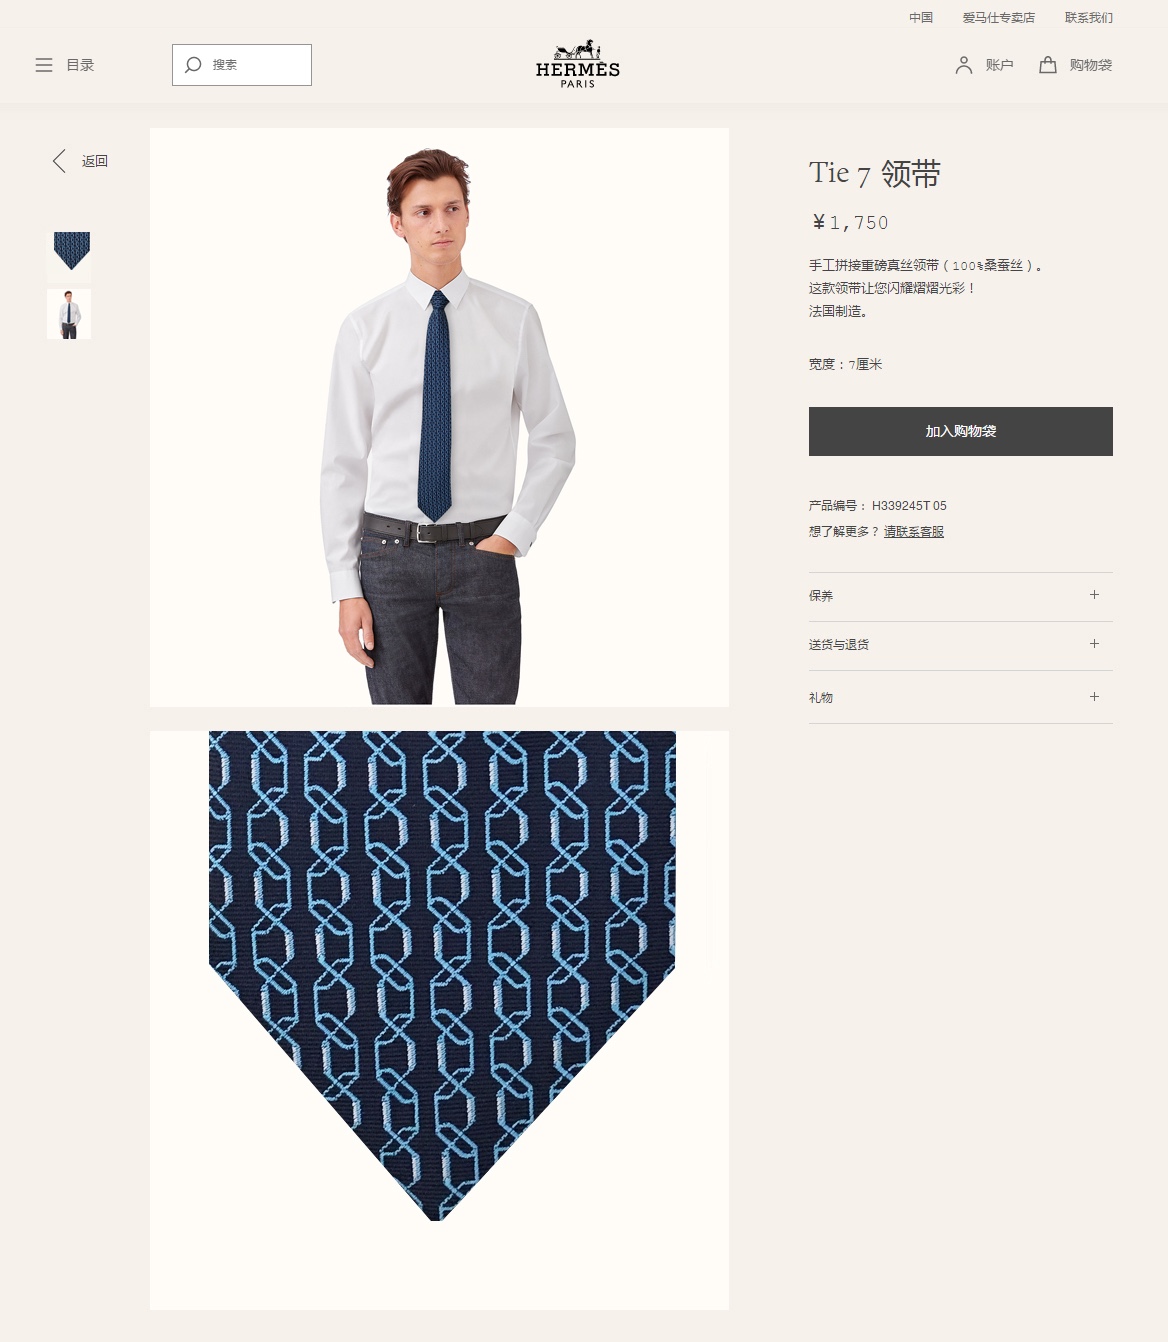The width and height of the screenshot is (1168, 1342).
Task: Open the account person icon
Action: point(964,65)
